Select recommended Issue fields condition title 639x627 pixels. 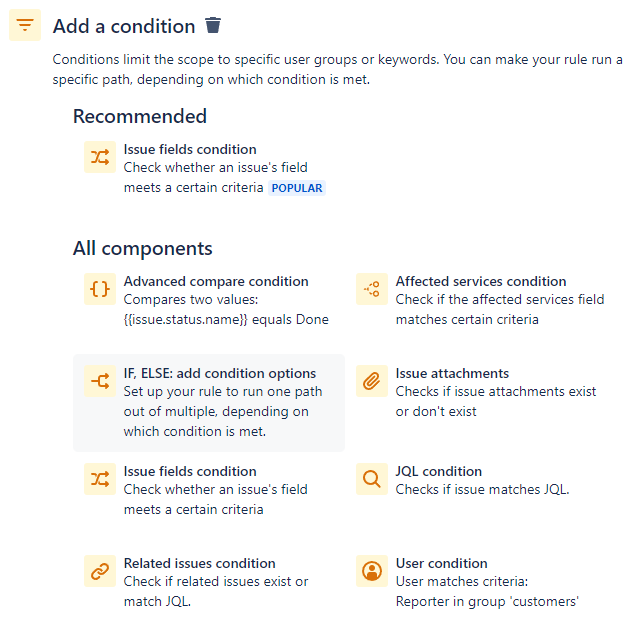190,150
